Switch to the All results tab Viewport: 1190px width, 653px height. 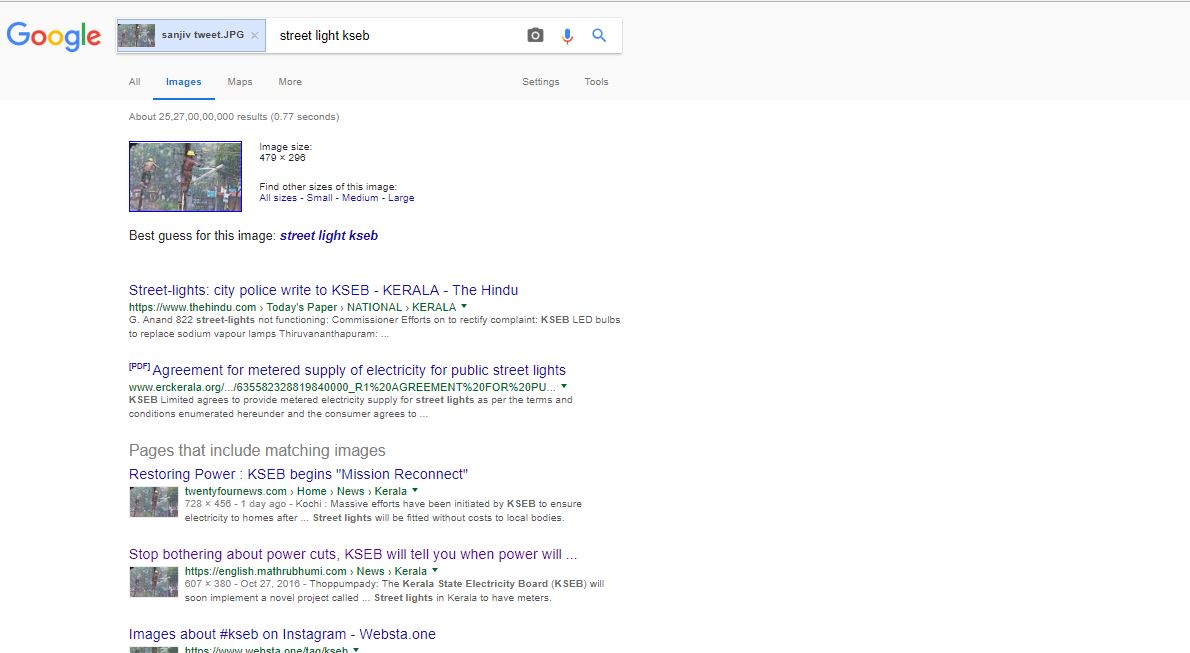tap(134, 82)
